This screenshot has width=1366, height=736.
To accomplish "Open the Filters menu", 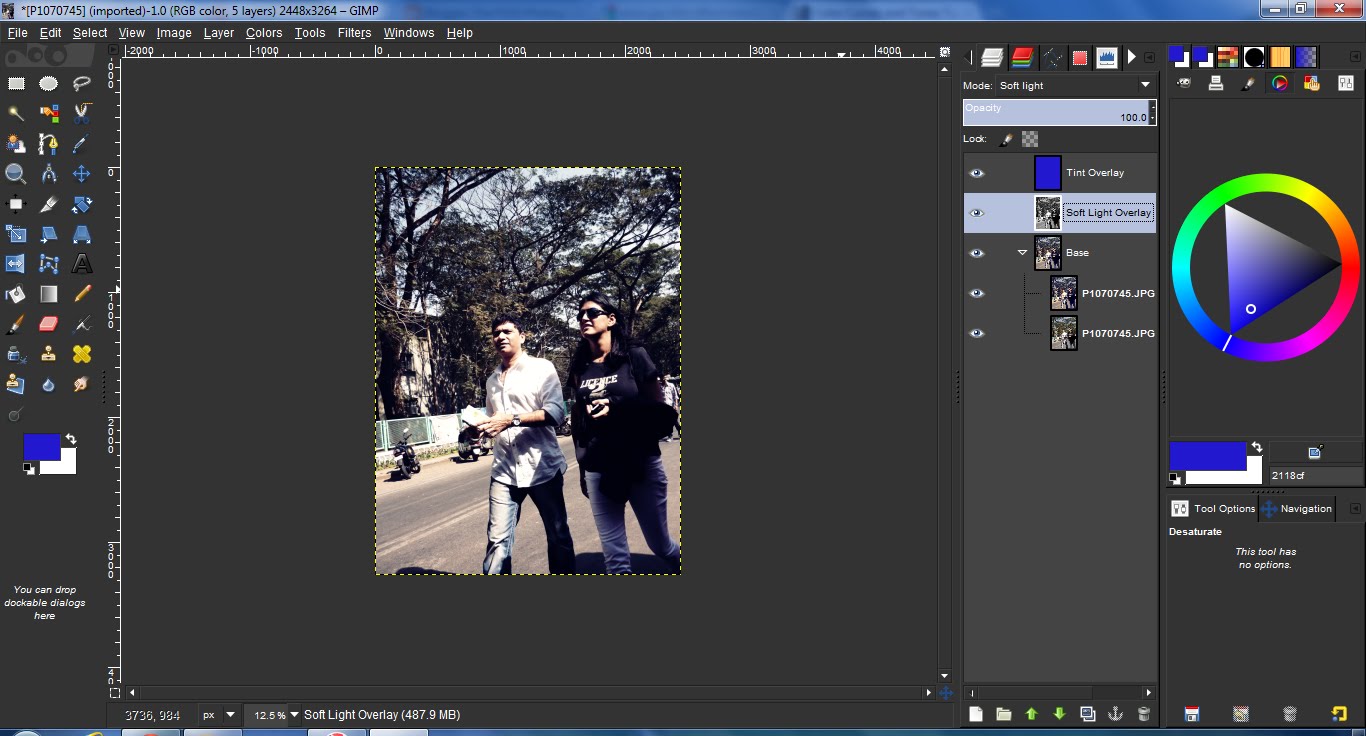I will (x=354, y=32).
